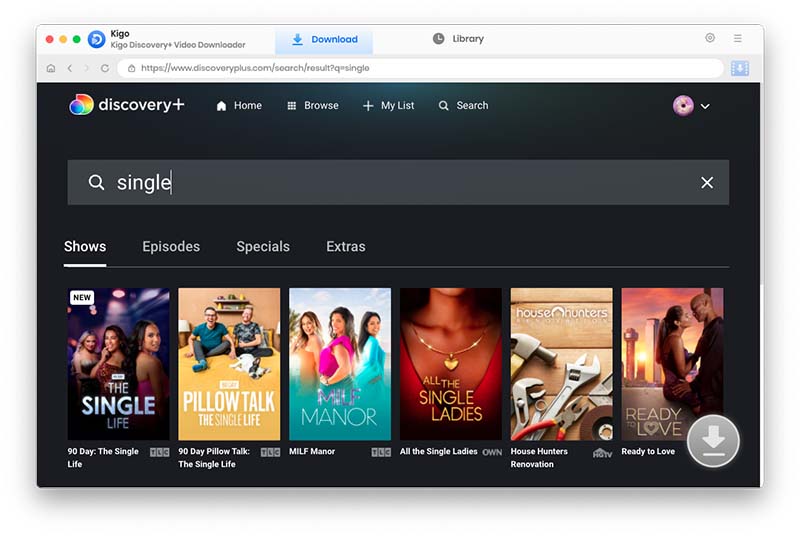This screenshot has width=800, height=536.
Task: Open the hamburger menu icon
Action: pos(738,38)
